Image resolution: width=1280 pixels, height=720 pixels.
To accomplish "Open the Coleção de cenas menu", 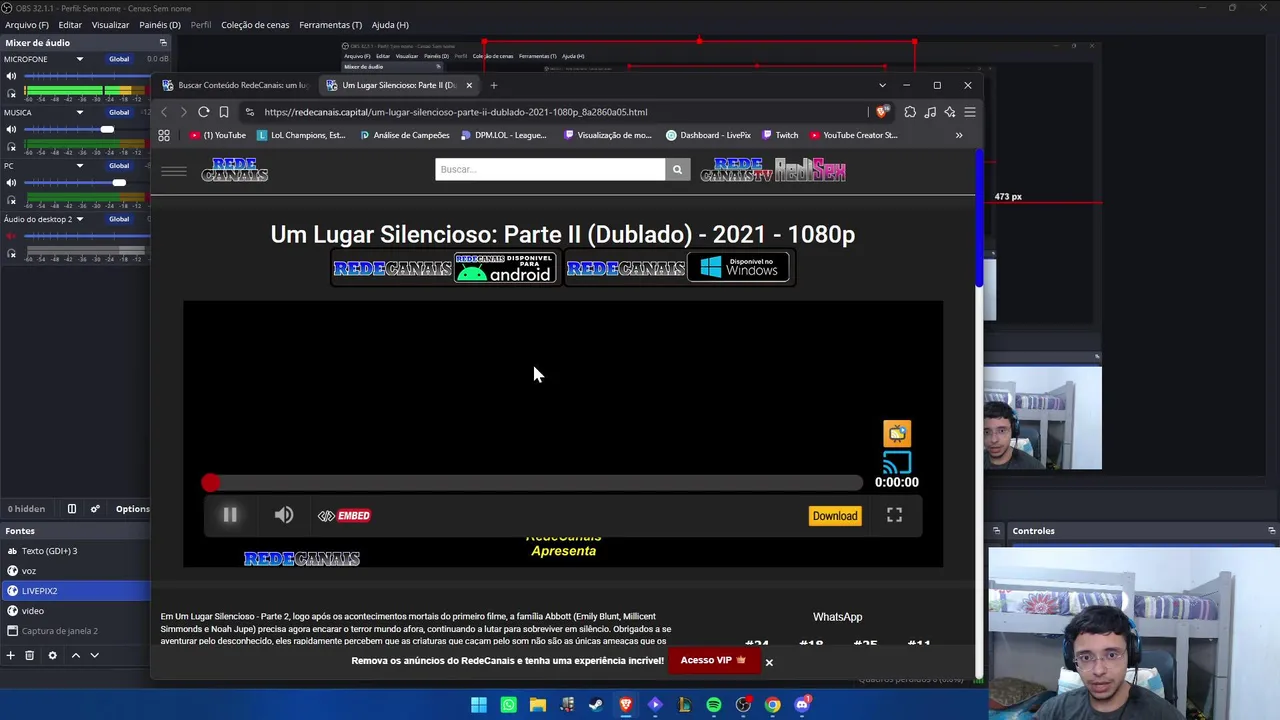I will [x=255, y=25].
